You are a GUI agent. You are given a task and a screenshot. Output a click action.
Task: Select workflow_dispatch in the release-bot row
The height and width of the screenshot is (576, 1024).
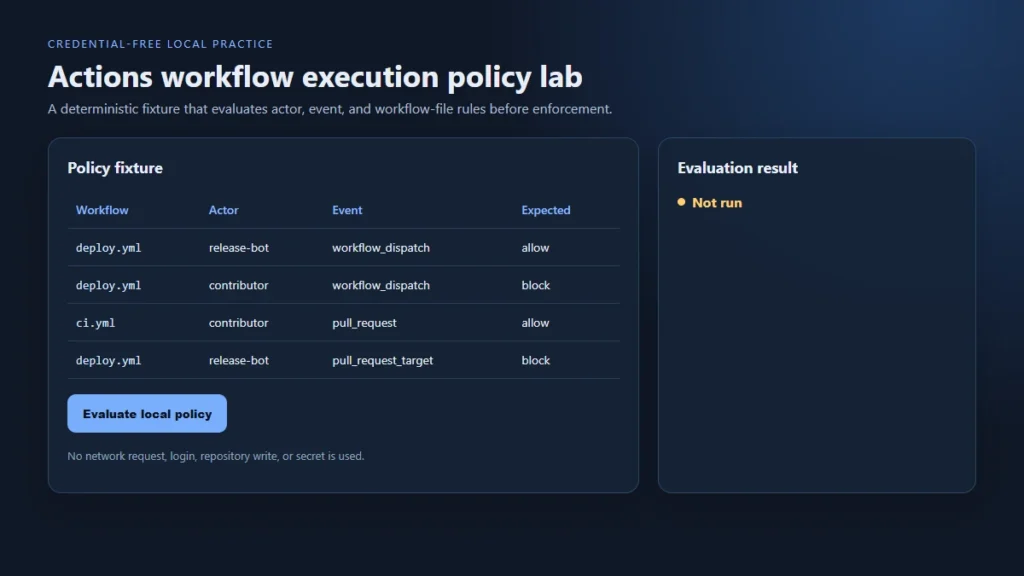(381, 248)
